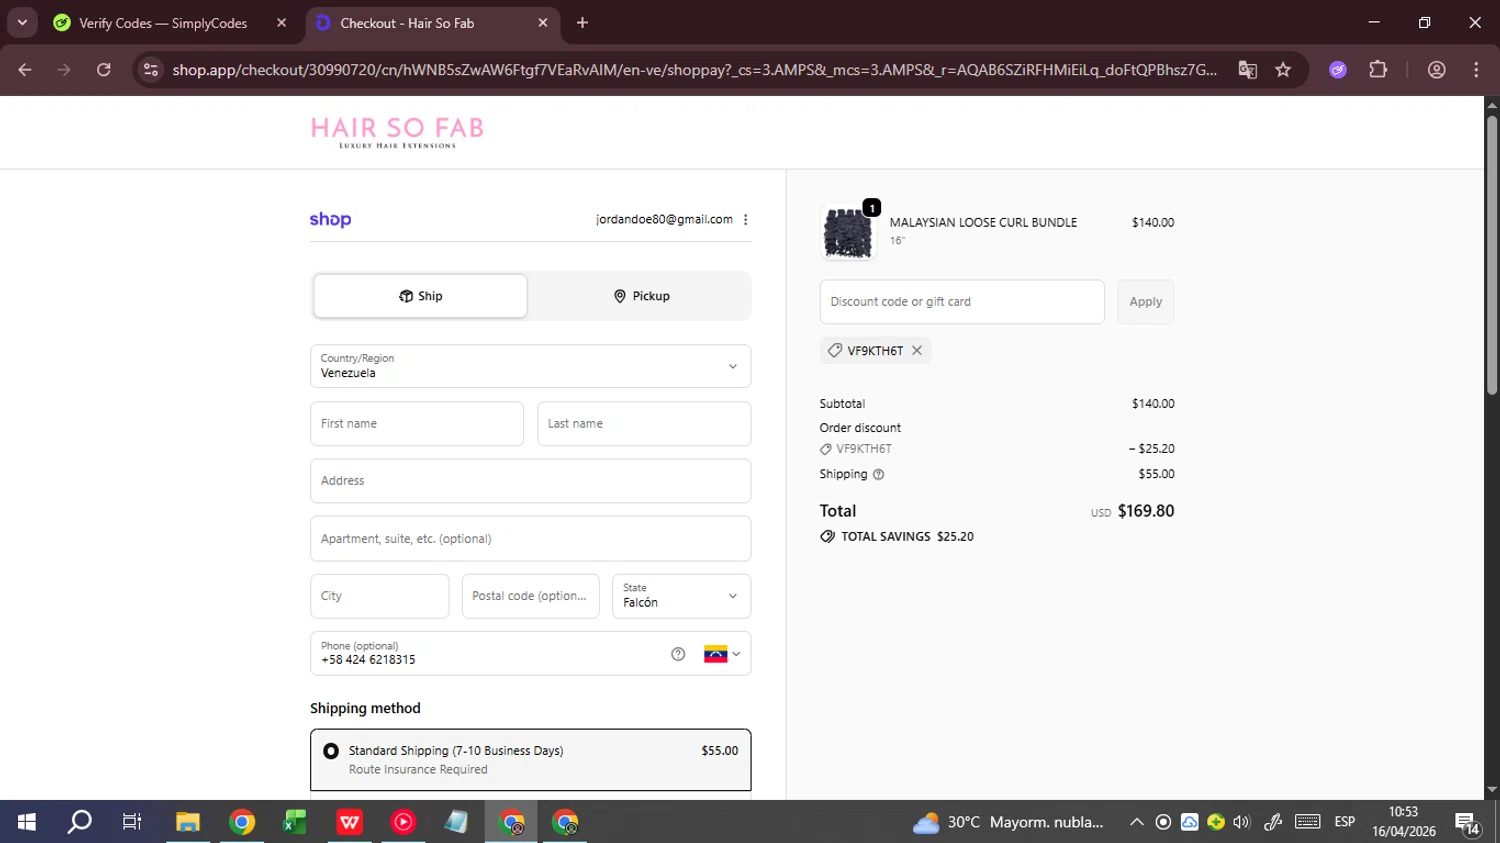The width and height of the screenshot is (1500, 843).
Task: Apply the discount code
Action: [1146, 302]
